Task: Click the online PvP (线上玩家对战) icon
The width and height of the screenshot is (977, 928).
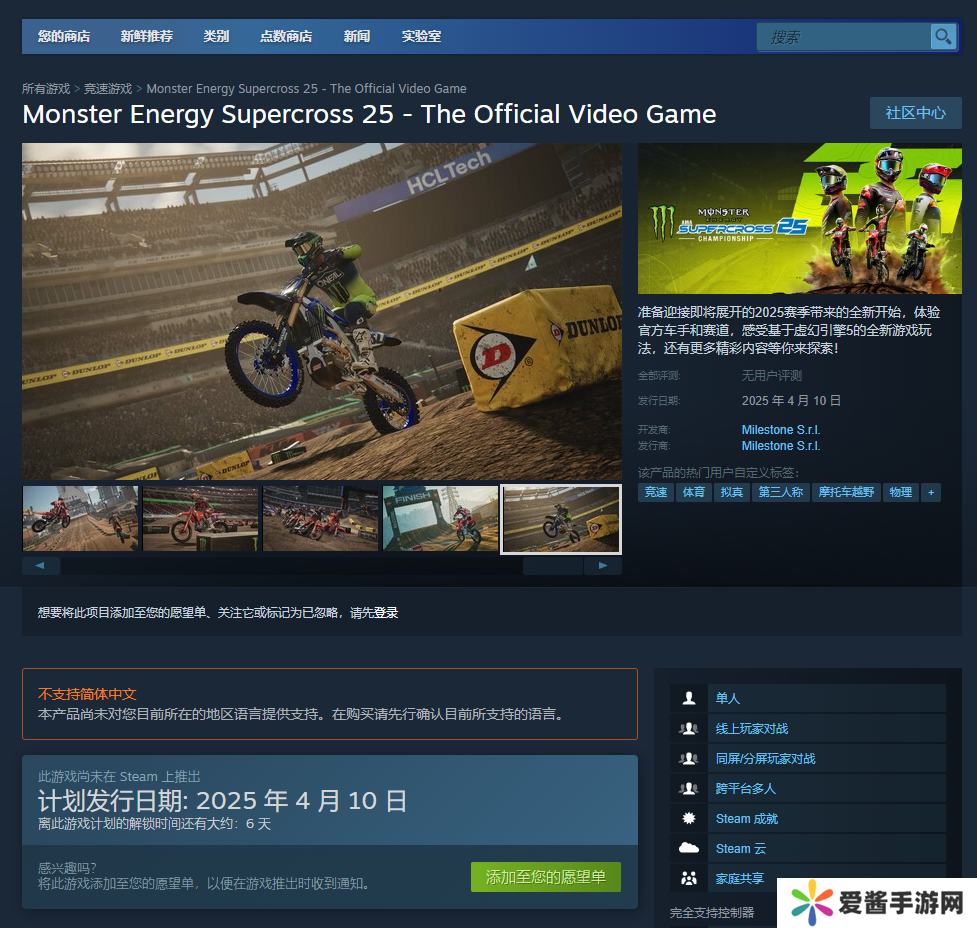Action: [x=689, y=728]
